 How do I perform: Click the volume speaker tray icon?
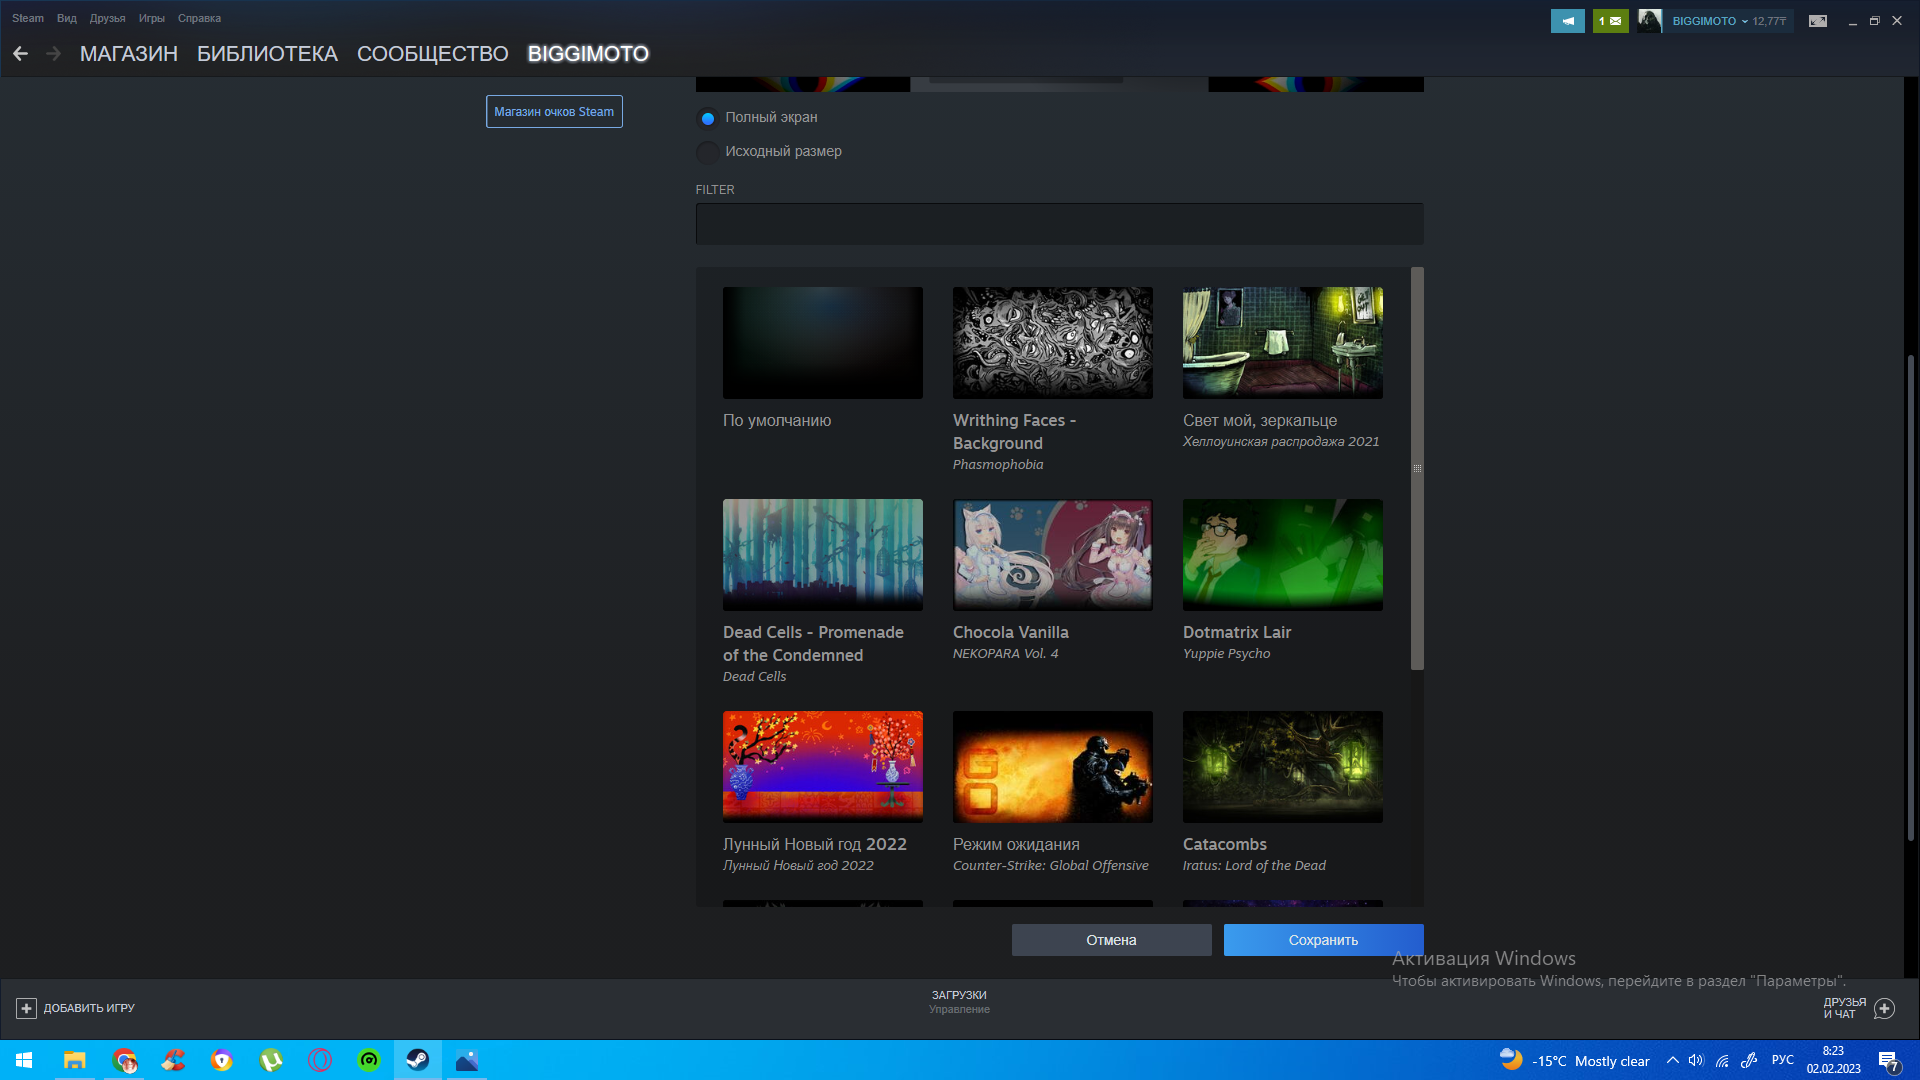pos(1696,1060)
